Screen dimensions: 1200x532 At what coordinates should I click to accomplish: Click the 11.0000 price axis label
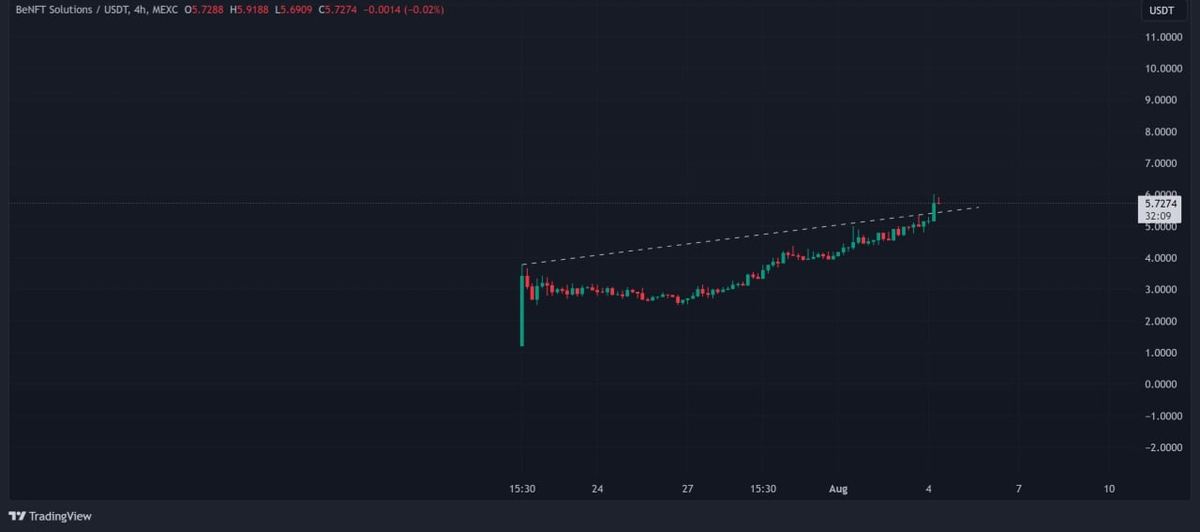(1164, 37)
